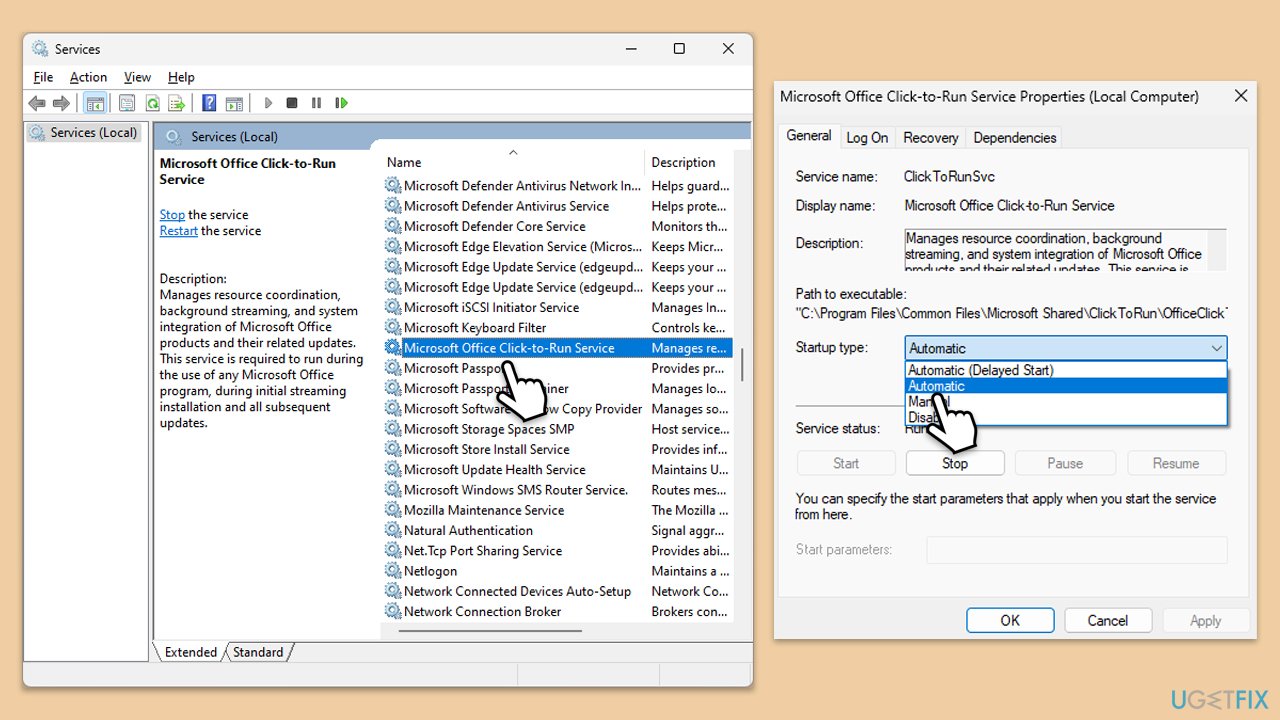Click the Restart the service link

coord(179,231)
